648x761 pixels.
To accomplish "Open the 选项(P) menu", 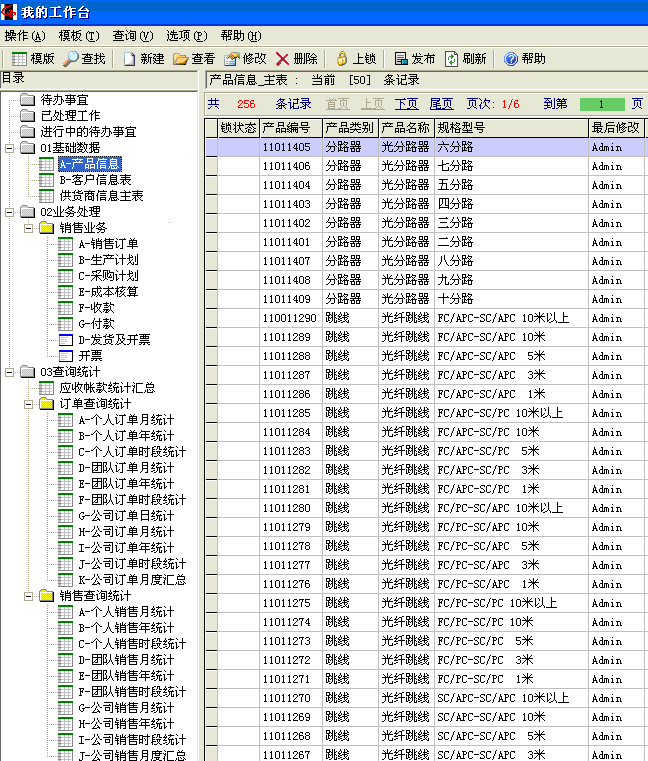I will point(186,35).
